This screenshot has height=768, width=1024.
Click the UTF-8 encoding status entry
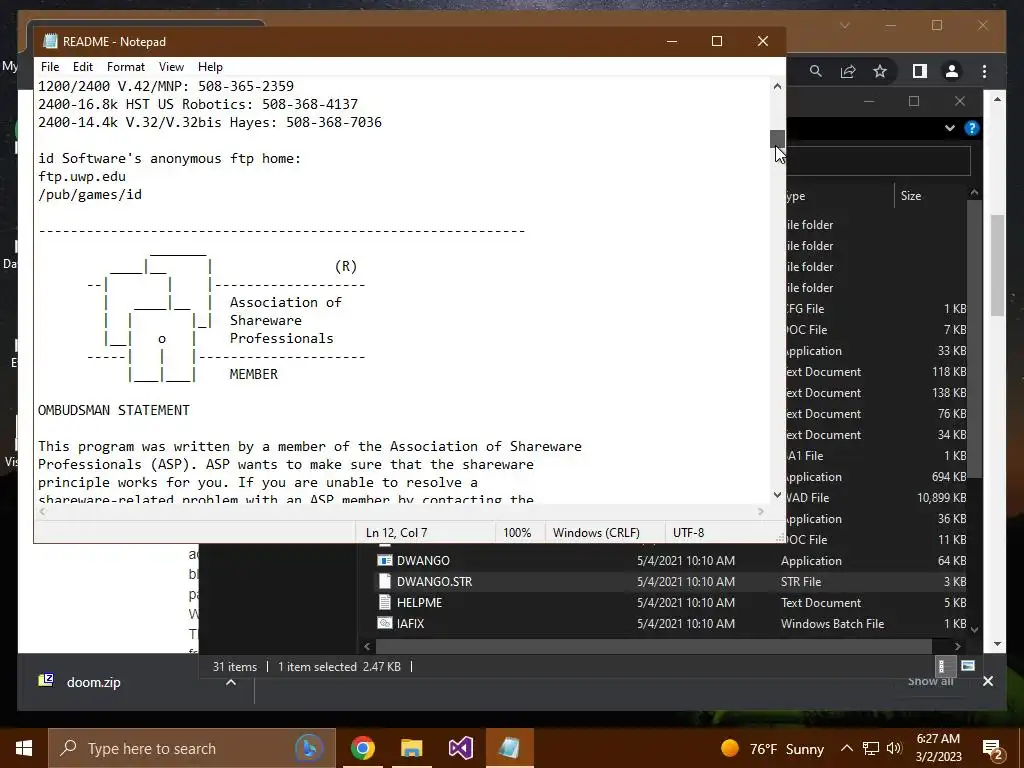coord(688,533)
